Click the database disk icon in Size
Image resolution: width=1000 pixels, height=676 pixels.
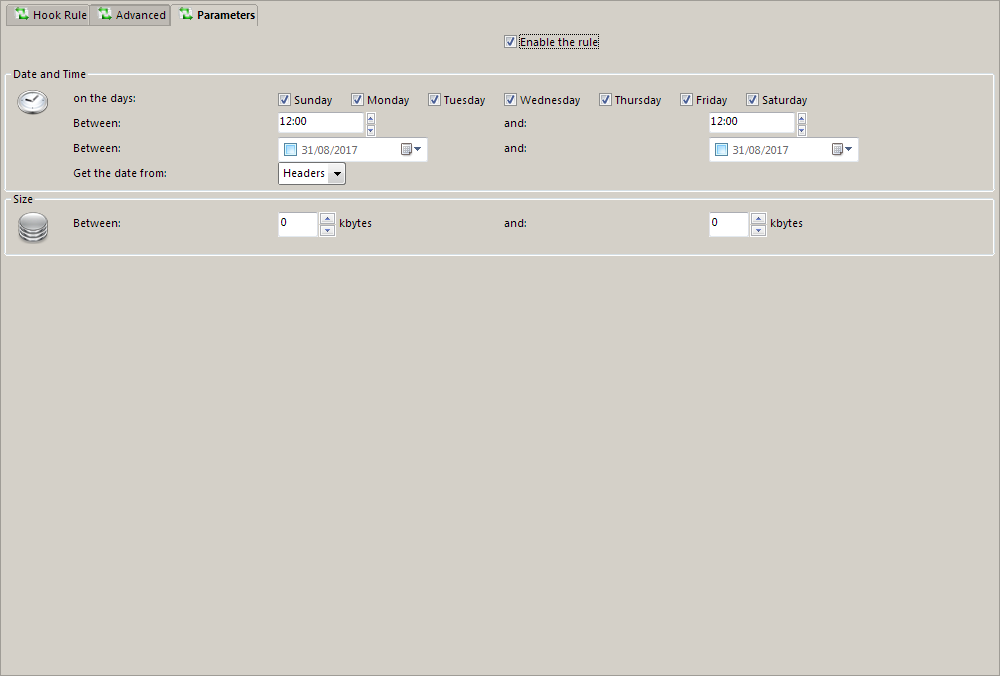[x=33, y=228]
